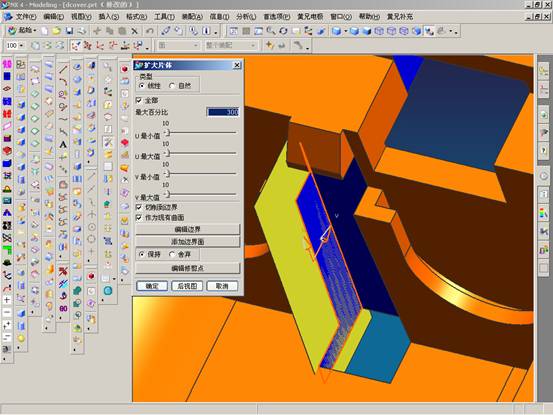This screenshot has height=415, width=553.
Task: Open the 插入(S) menu
Action: coord(109,17)
